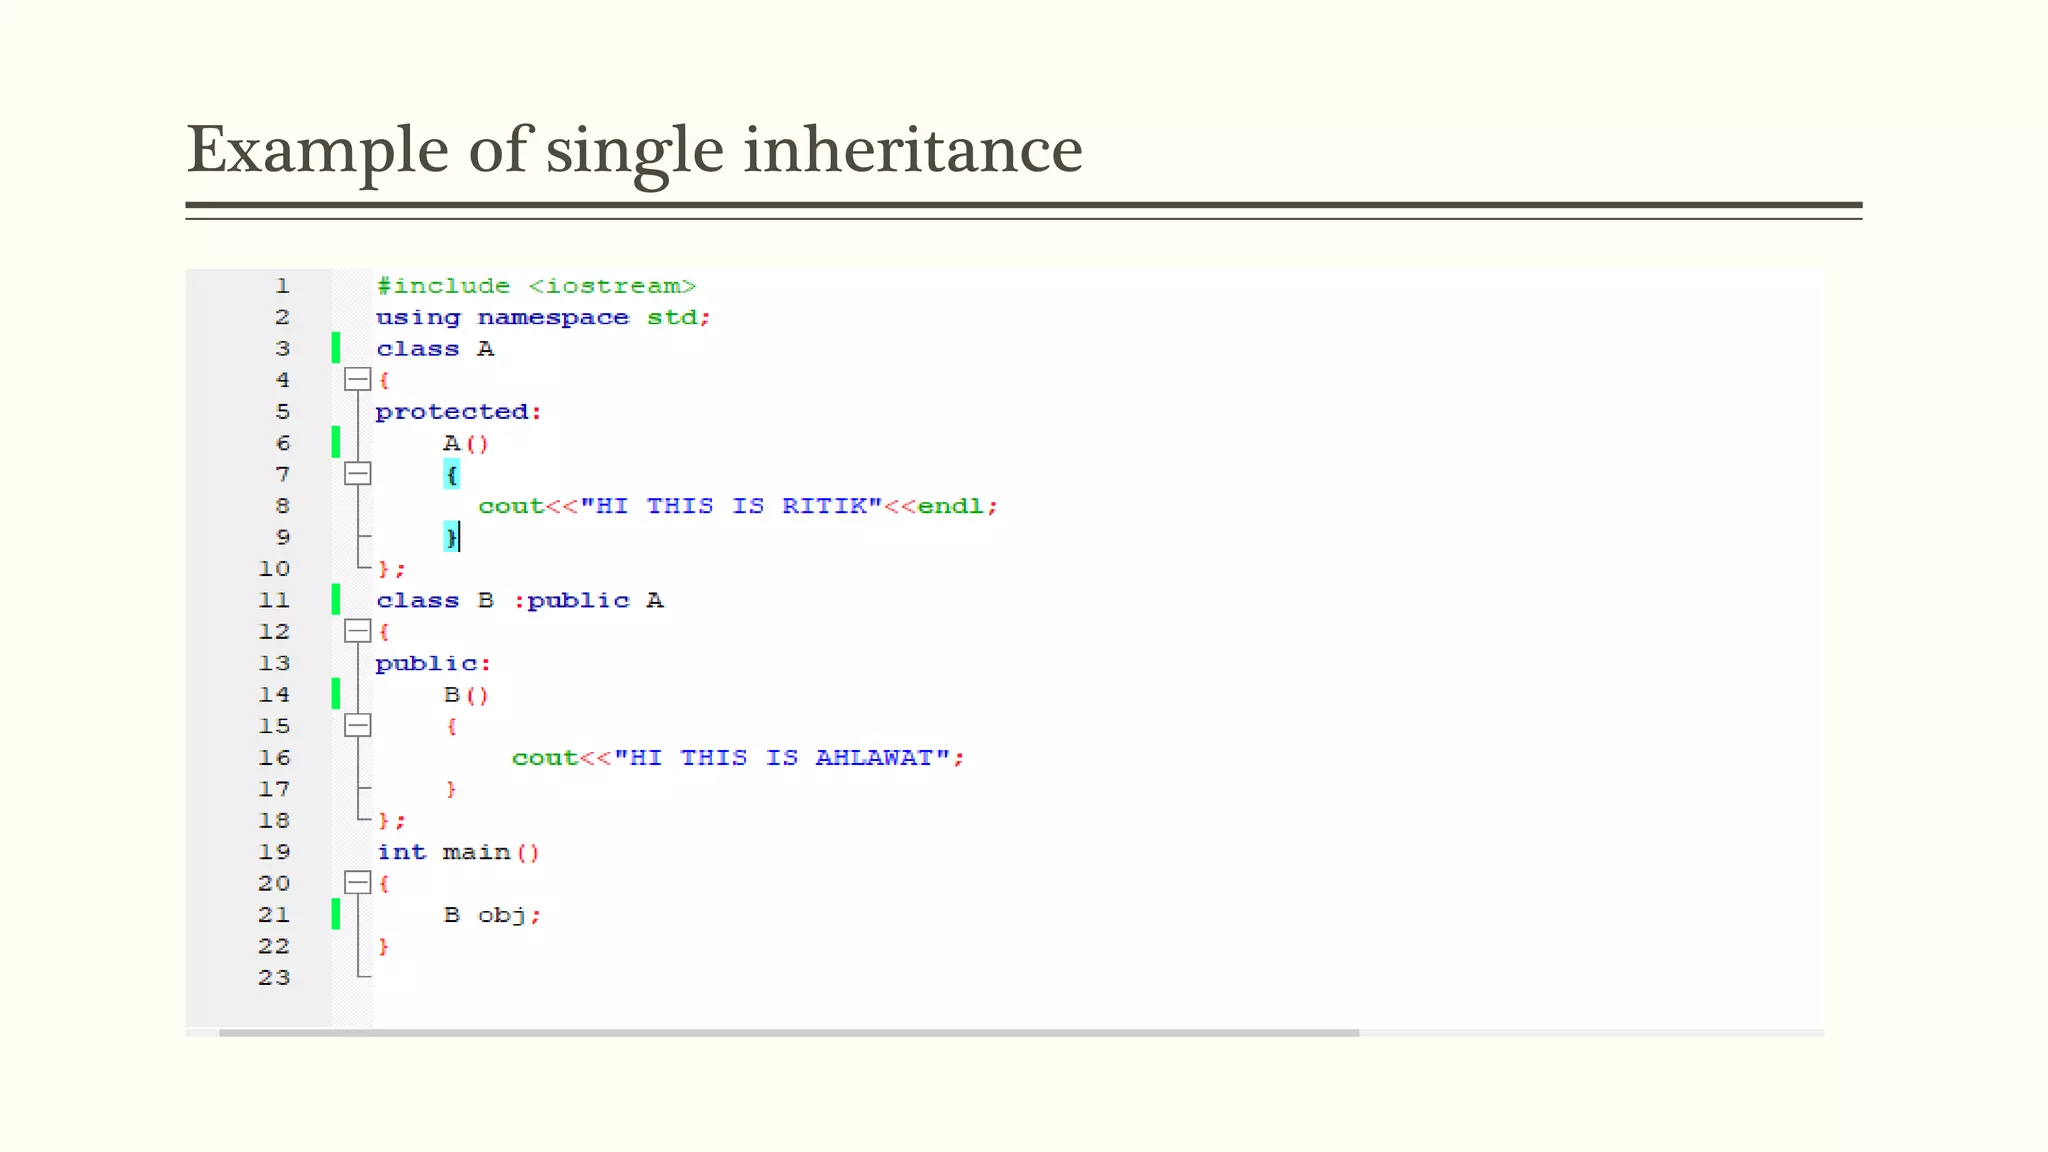
Task: Click 'using namespace std;' text
Action: point(543,318)
